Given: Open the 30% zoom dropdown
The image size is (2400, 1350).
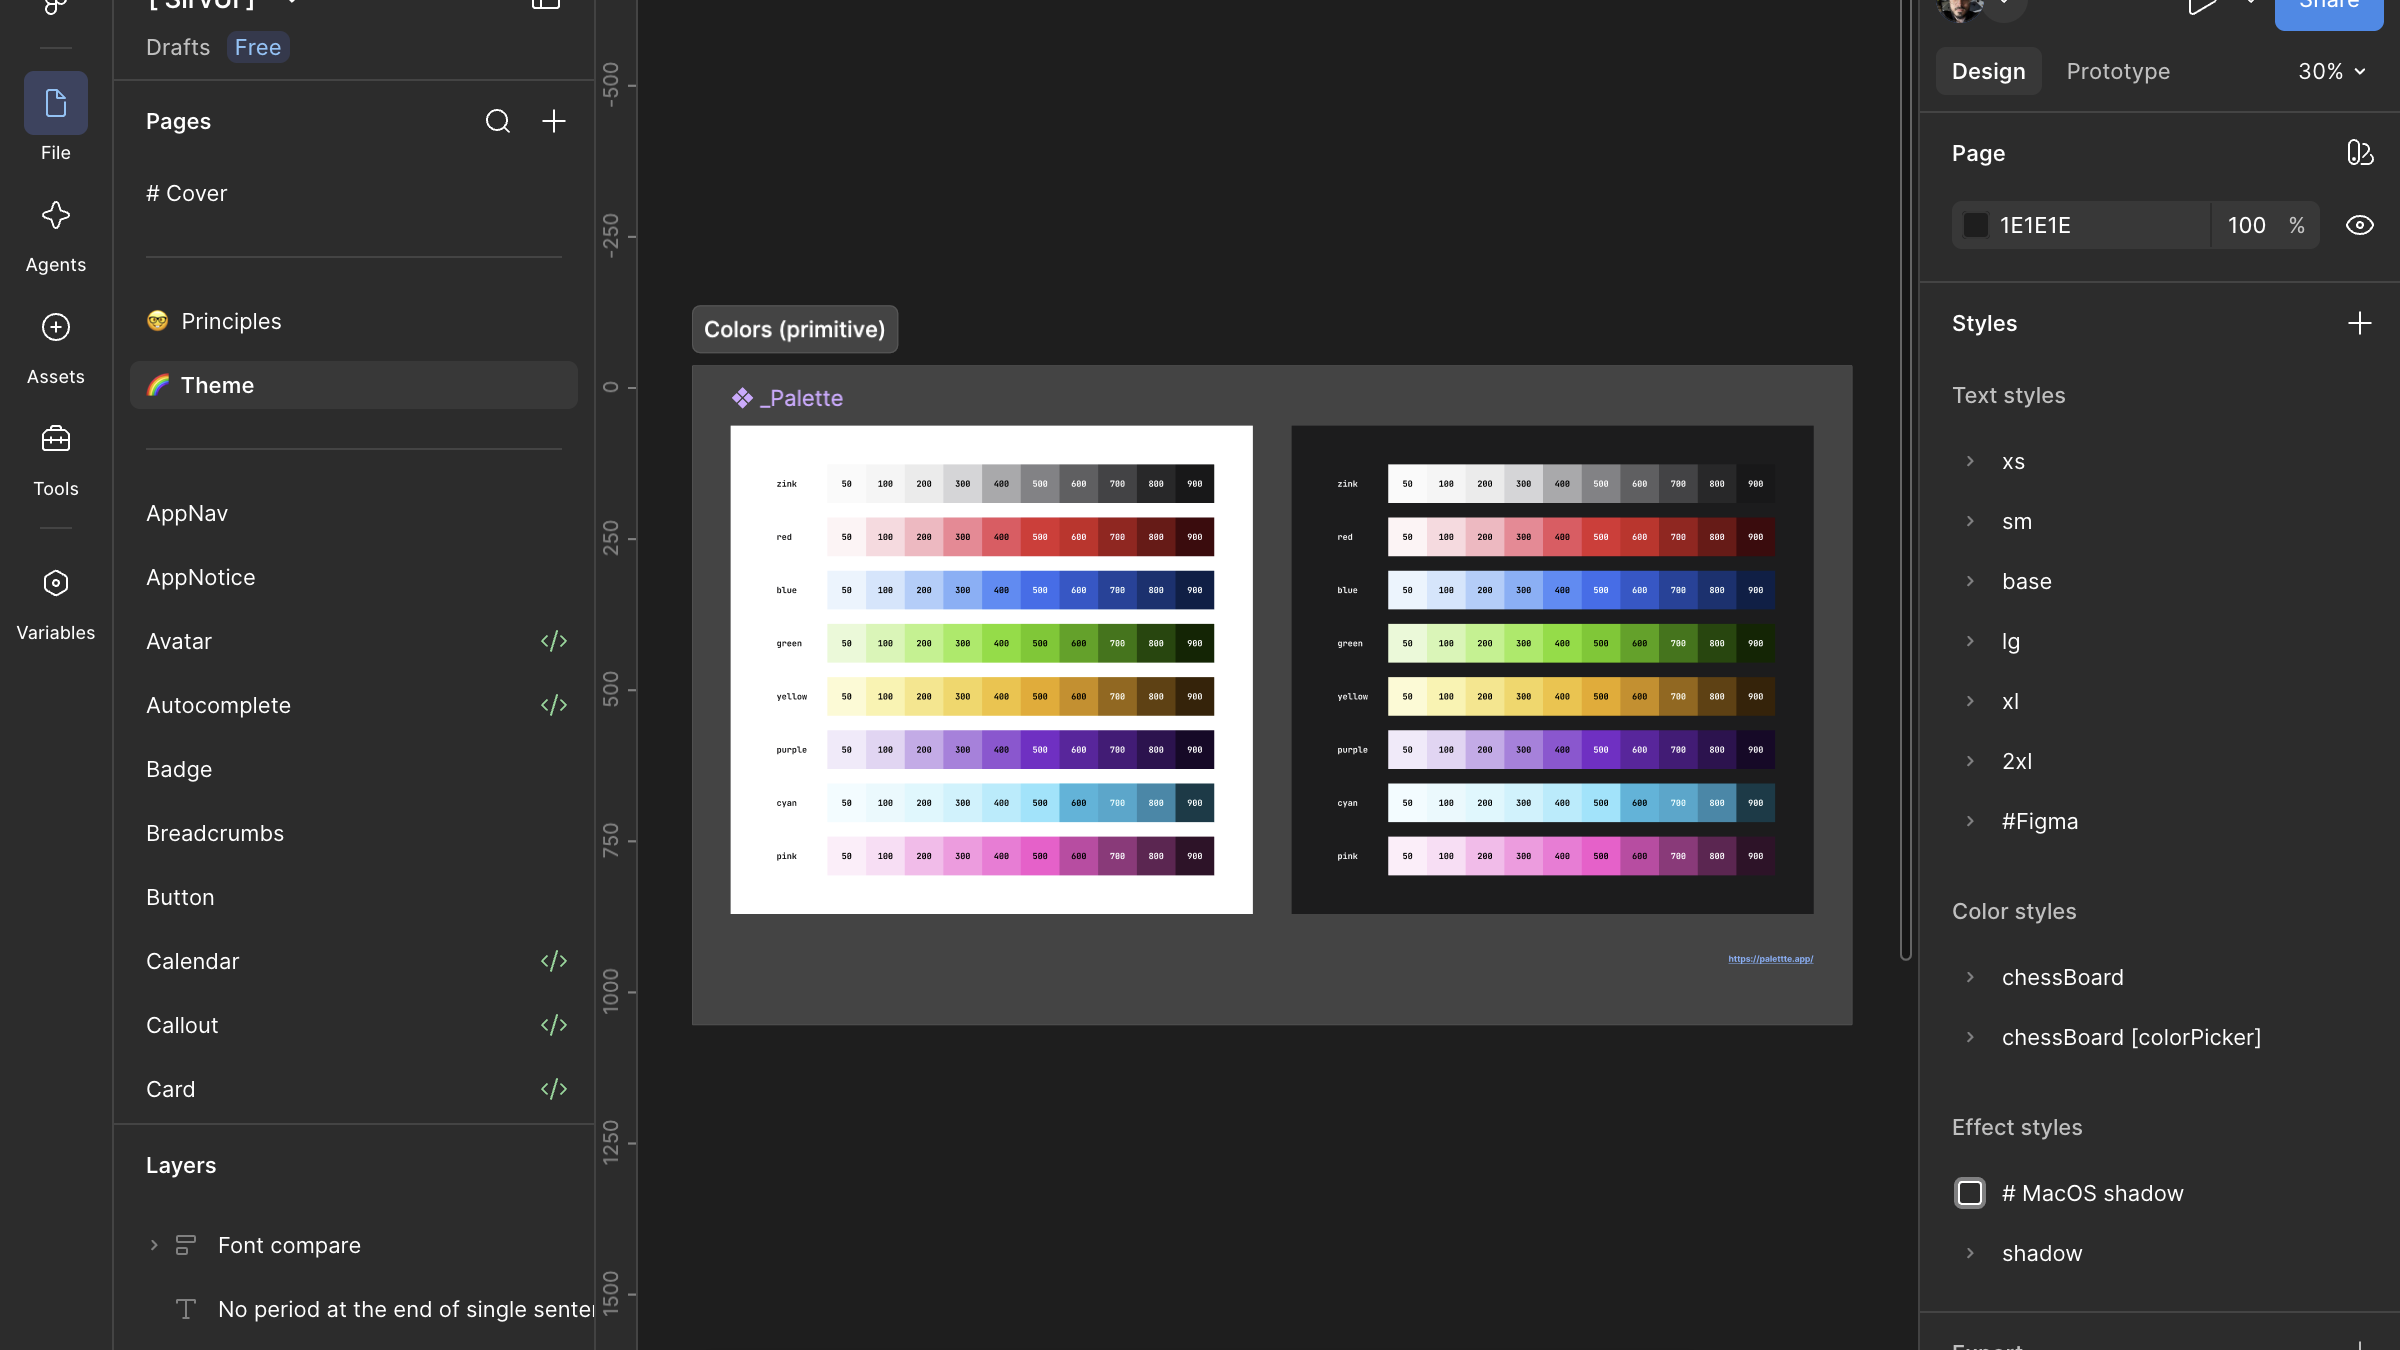Looking at the screenshot, I should [x=2332, y=71].
